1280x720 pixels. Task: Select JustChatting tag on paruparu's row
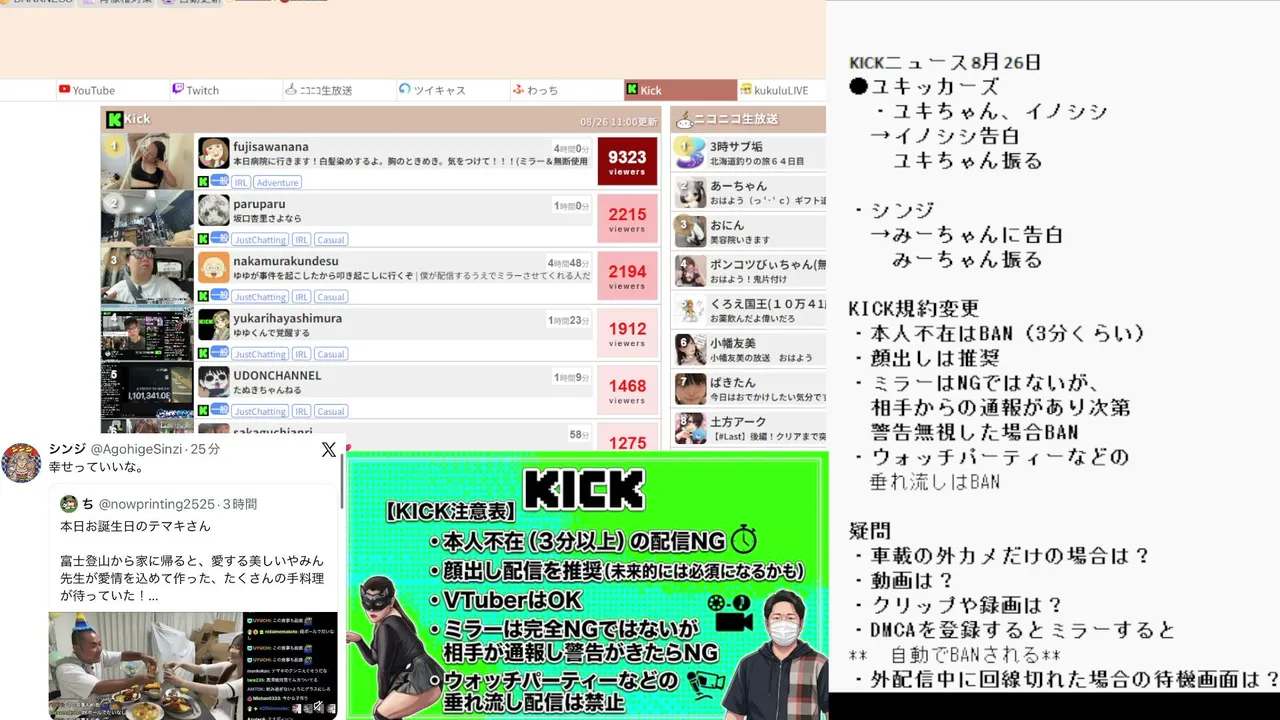pyautogui.click(x=261, y=240)
